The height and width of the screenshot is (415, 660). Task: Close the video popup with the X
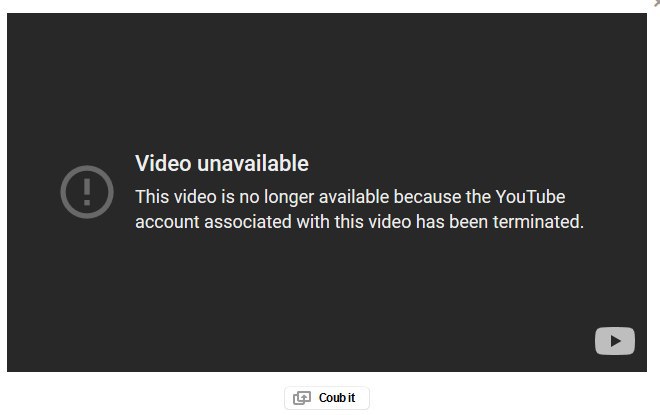click(657, 3)
